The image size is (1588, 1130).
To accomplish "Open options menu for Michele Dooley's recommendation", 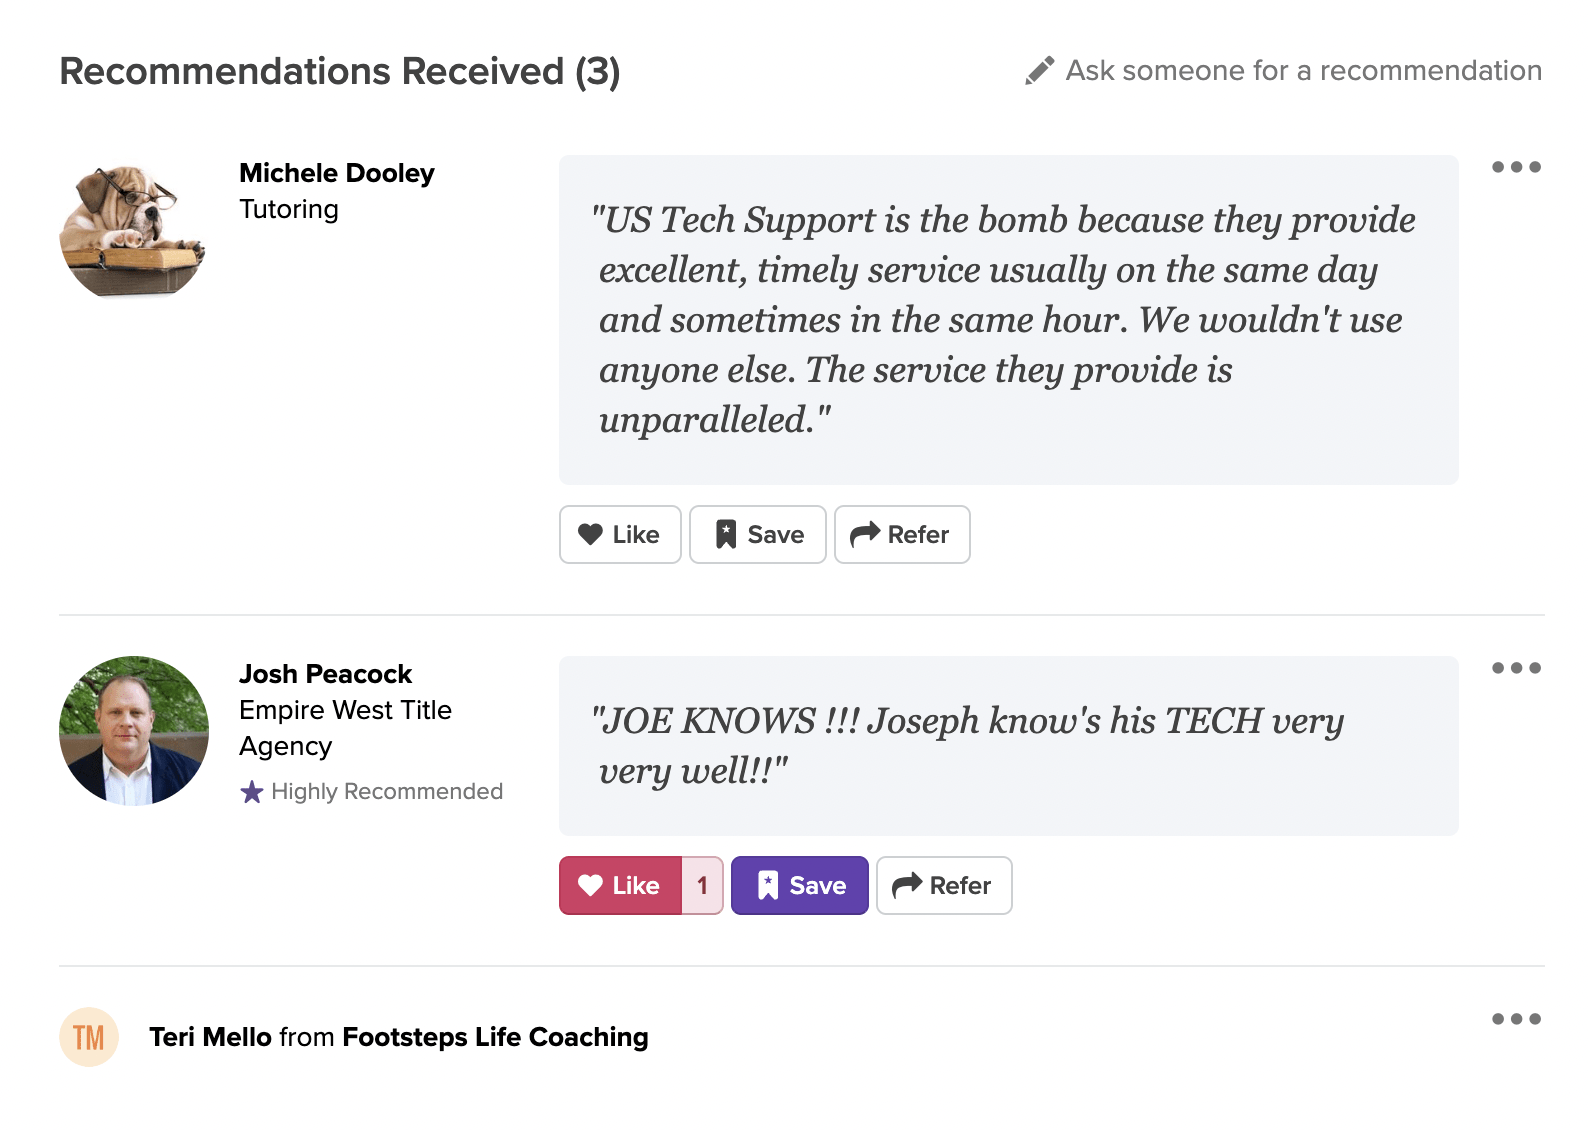I will tap(1516, 167).
